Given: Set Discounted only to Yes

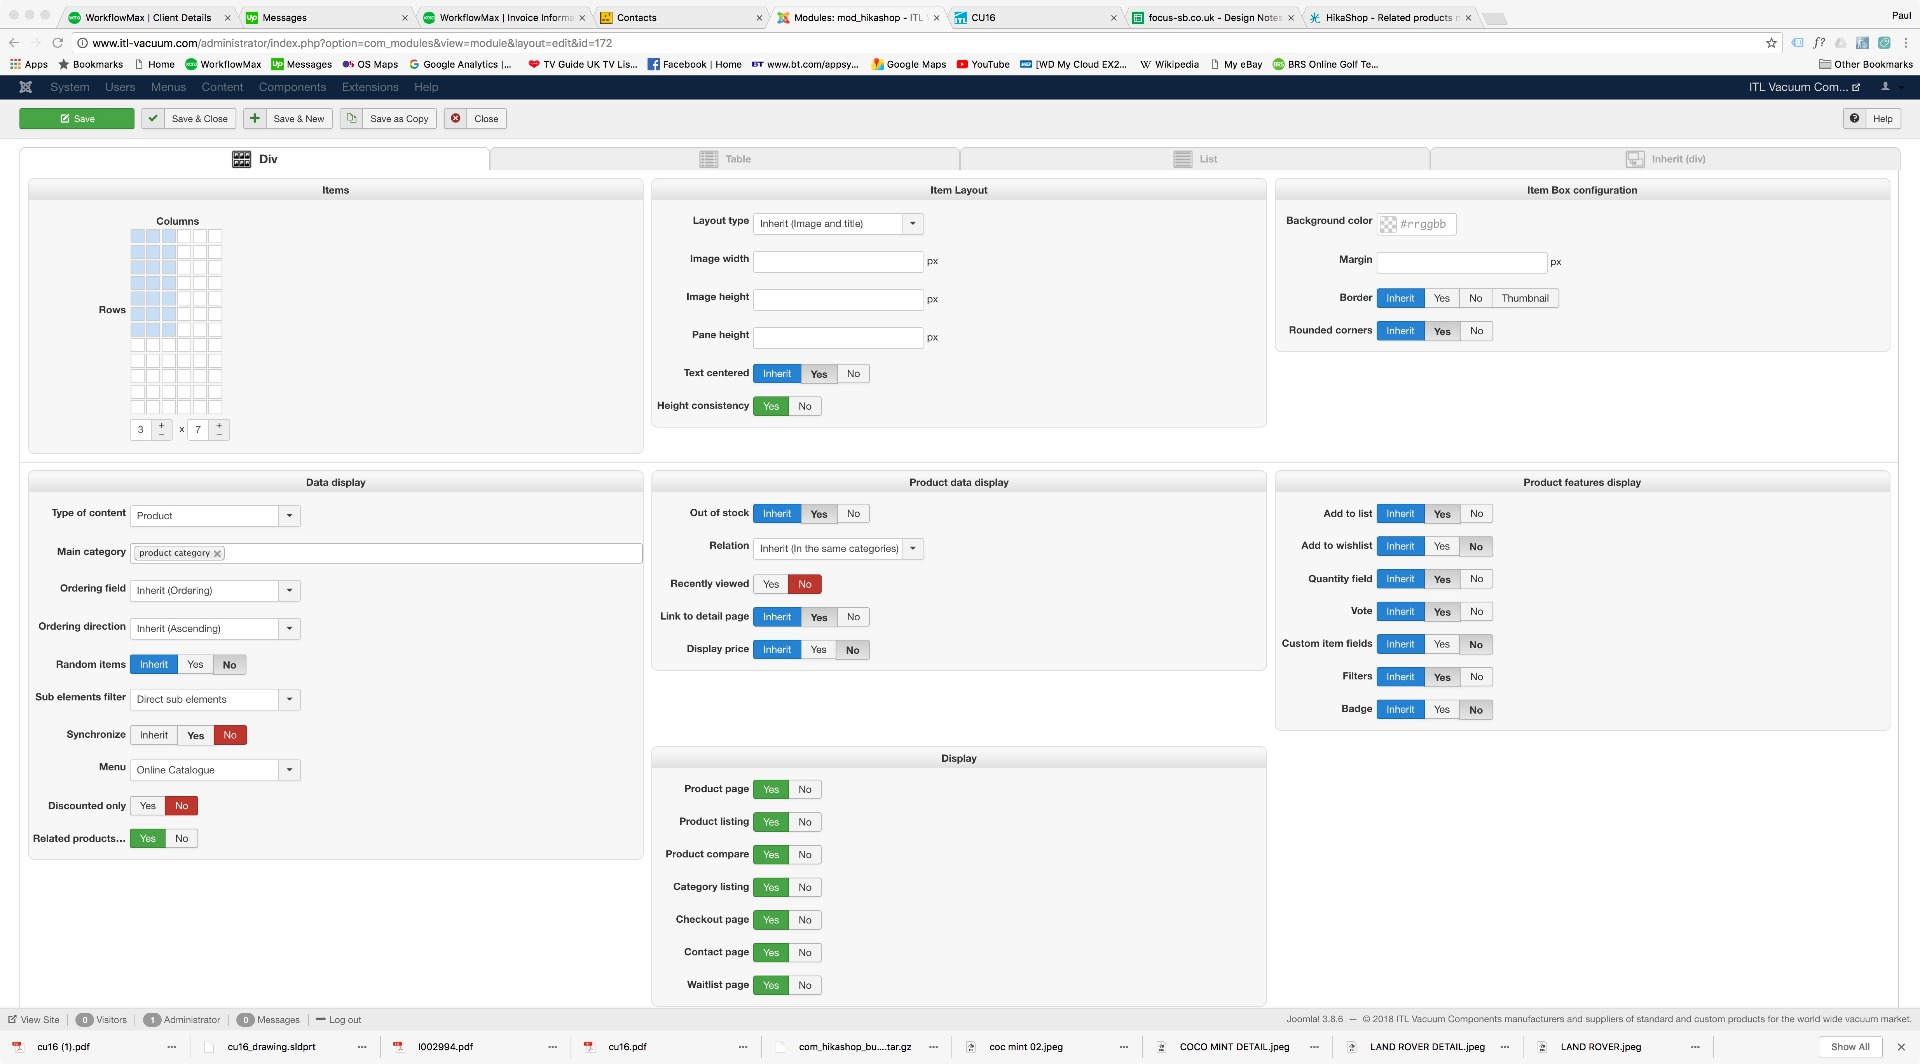Looking at the screenshot, I should click(148, 806).
